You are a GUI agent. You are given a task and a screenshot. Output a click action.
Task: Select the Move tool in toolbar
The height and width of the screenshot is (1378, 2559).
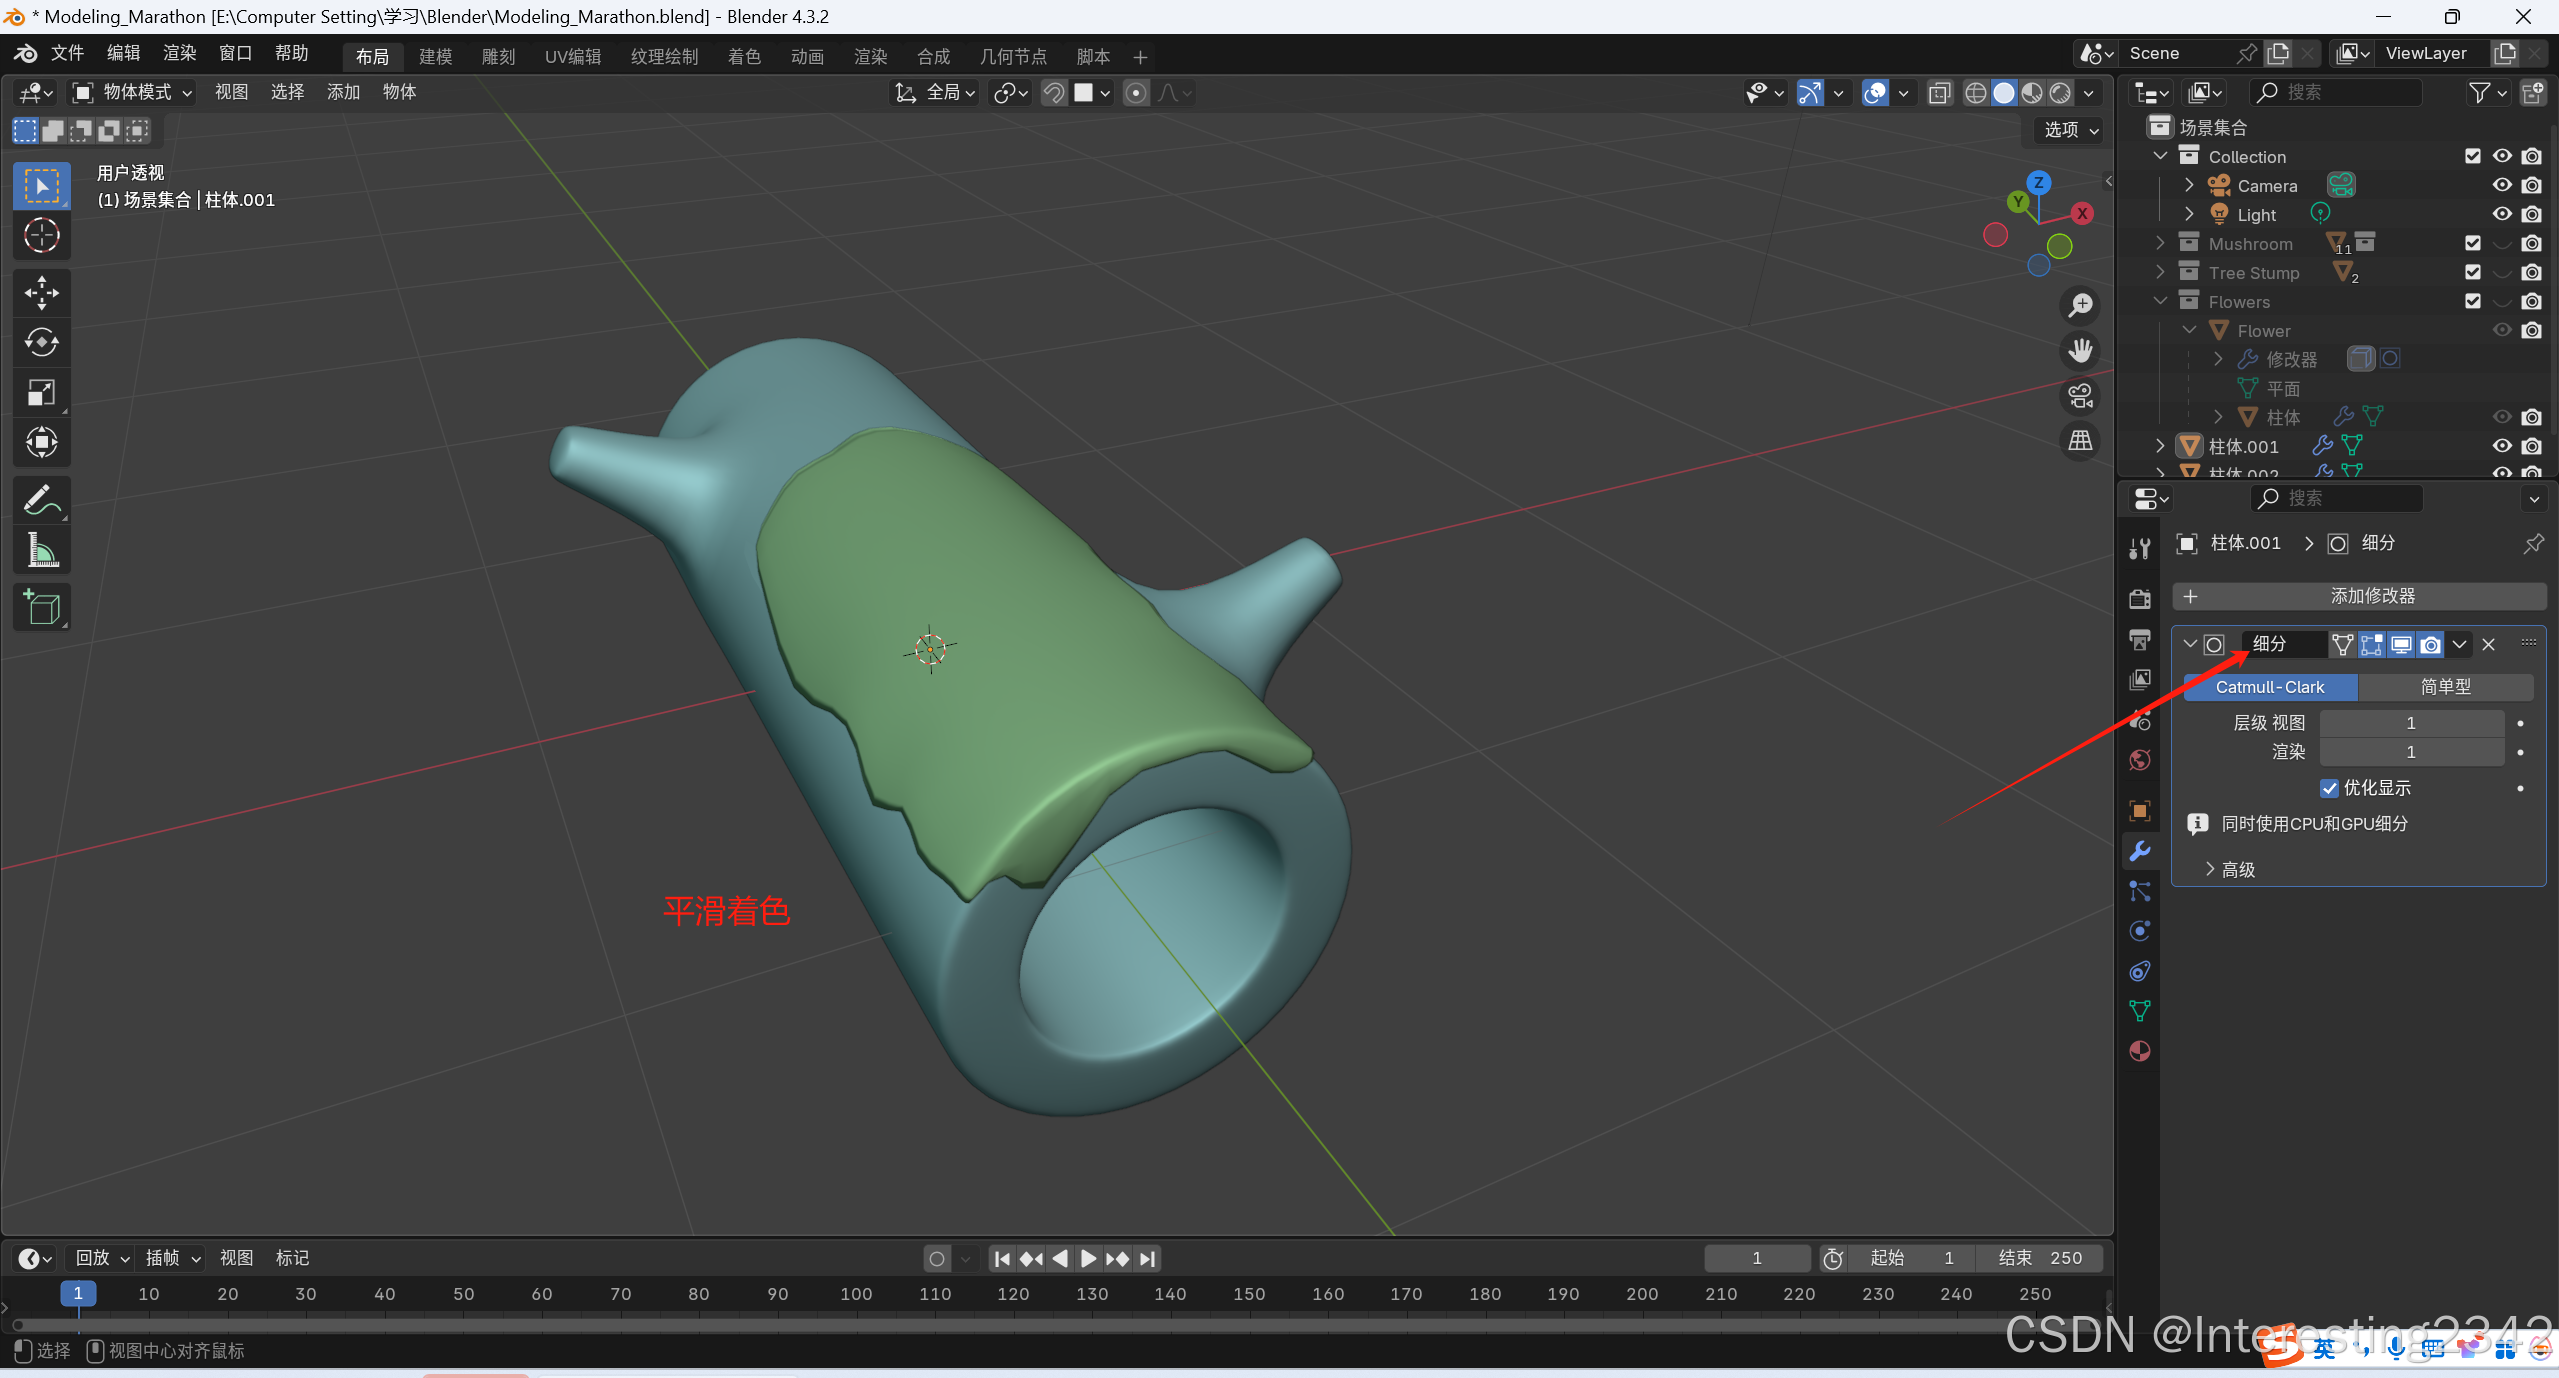tap(41, 293)
